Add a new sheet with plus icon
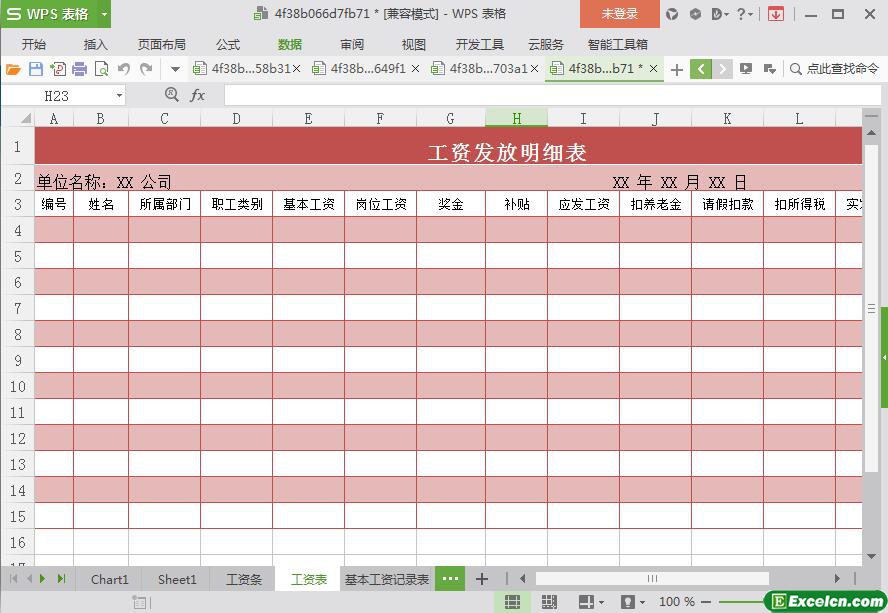This screenshot has height=613, width=888. [482, 579]
